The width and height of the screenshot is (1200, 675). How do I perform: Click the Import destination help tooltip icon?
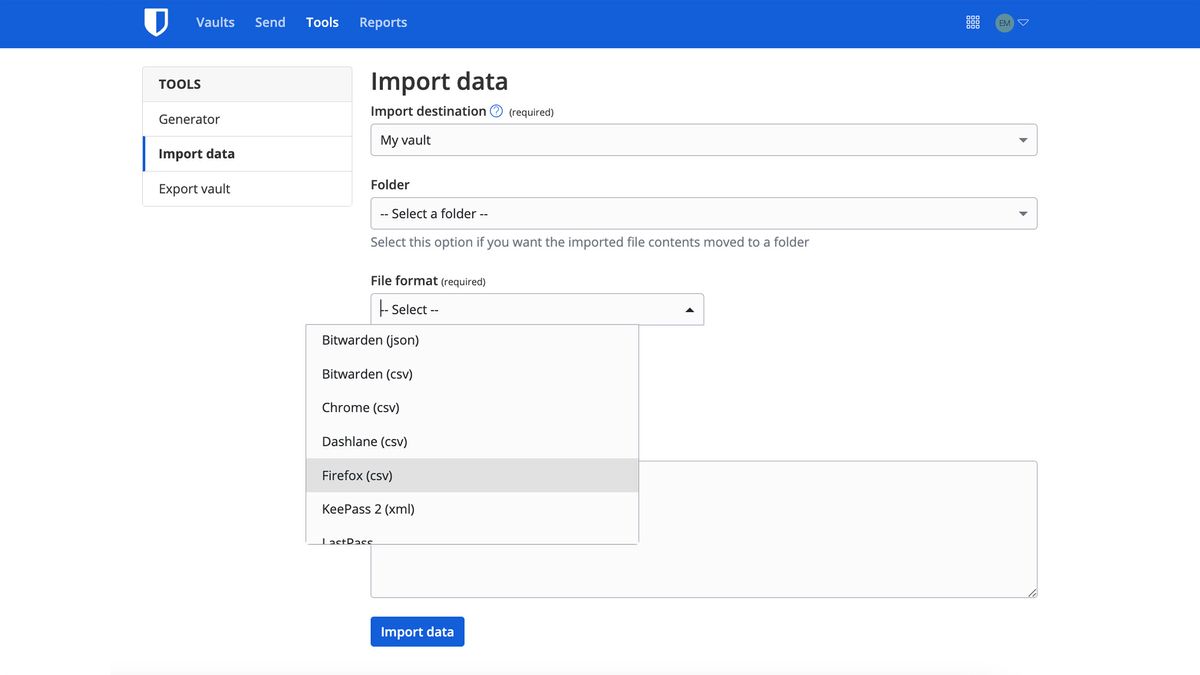point(496,110)
